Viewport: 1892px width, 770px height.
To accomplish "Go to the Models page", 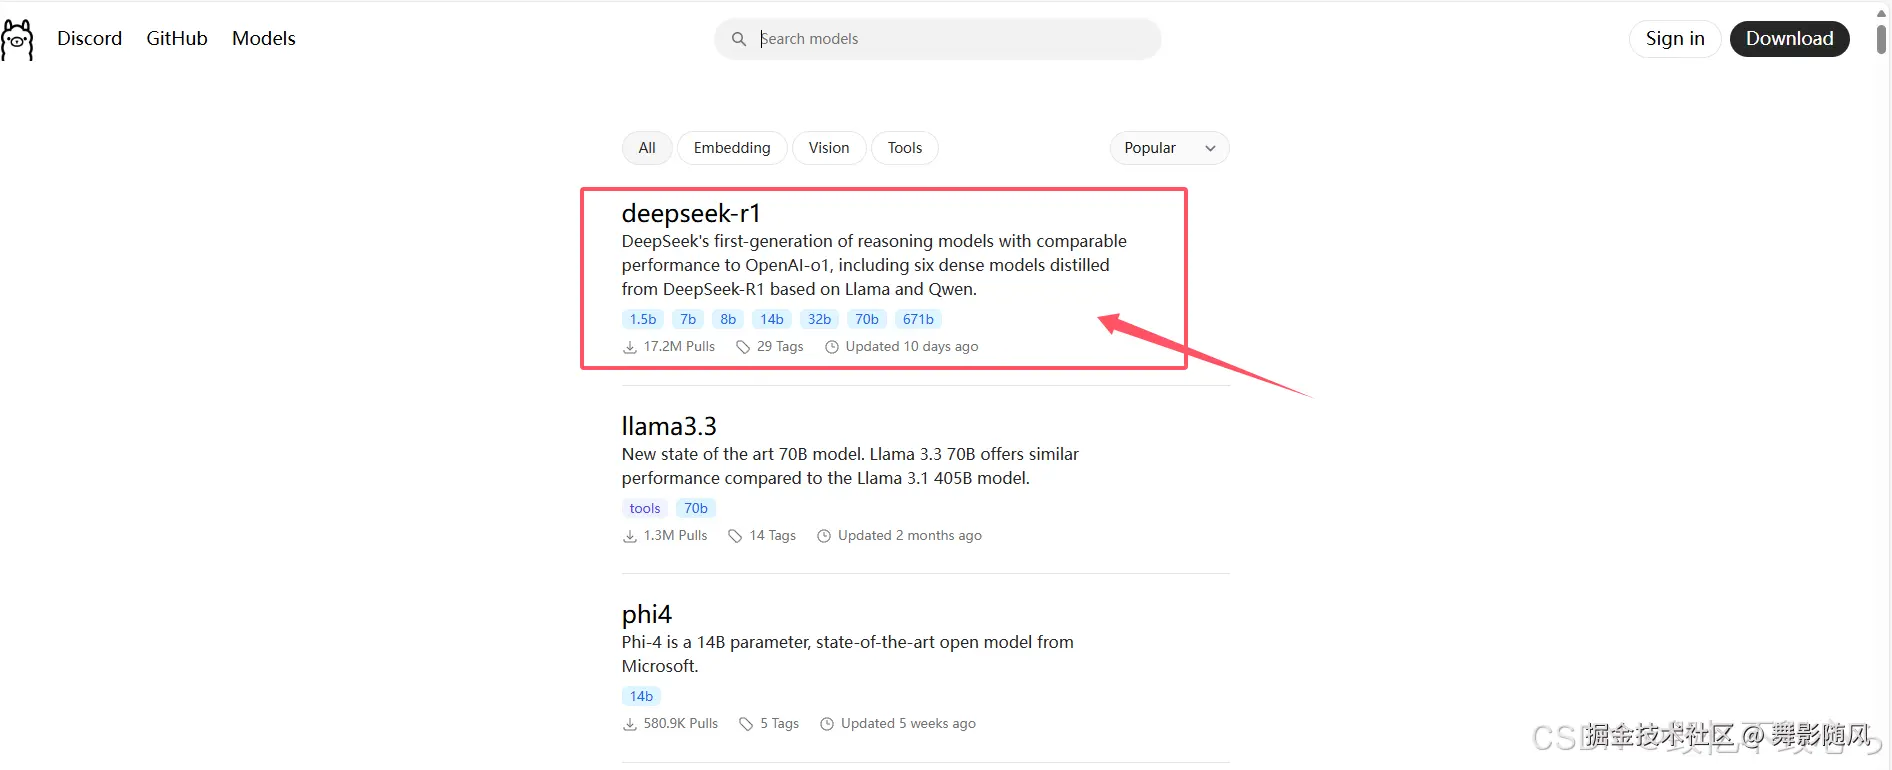I will click(264, 38).
